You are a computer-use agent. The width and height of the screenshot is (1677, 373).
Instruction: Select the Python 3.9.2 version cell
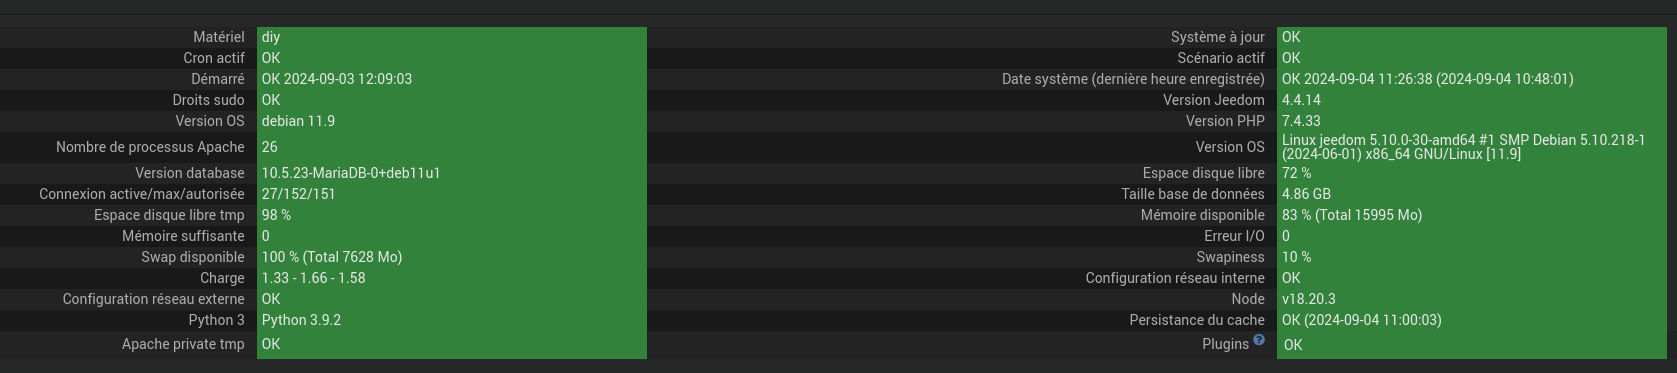click(x=452, y=320)
